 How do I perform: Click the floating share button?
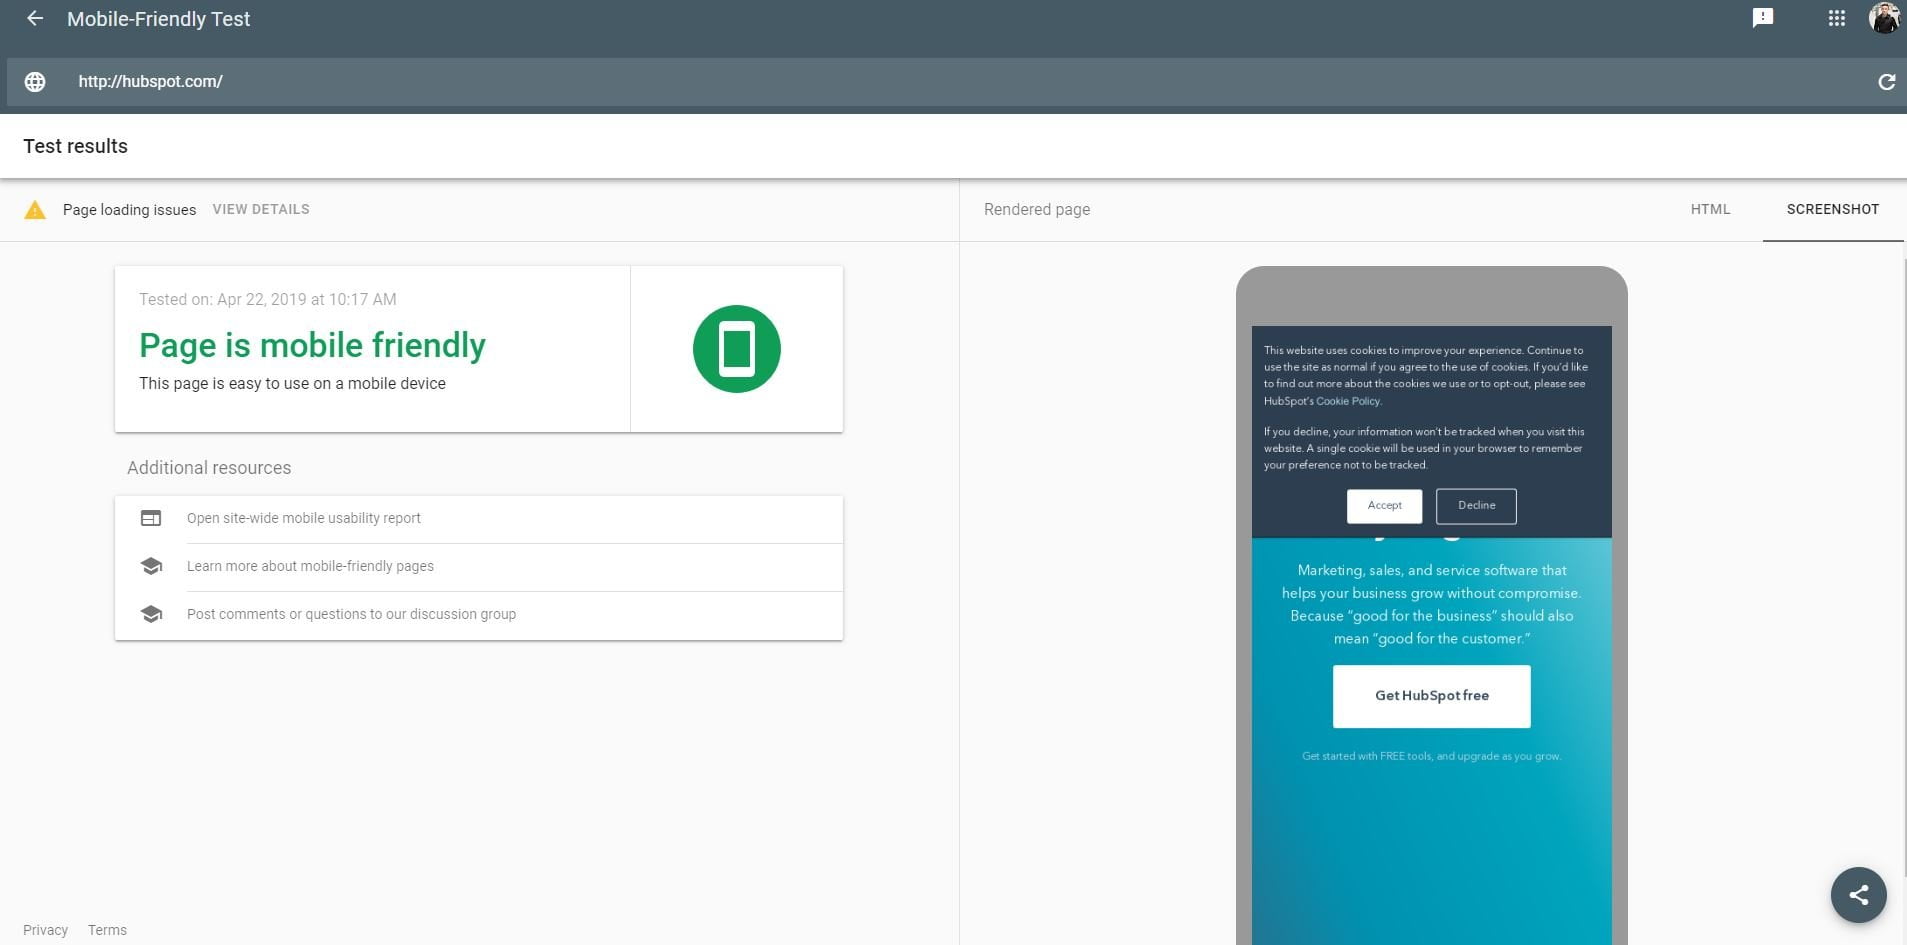pos(1859,895)
